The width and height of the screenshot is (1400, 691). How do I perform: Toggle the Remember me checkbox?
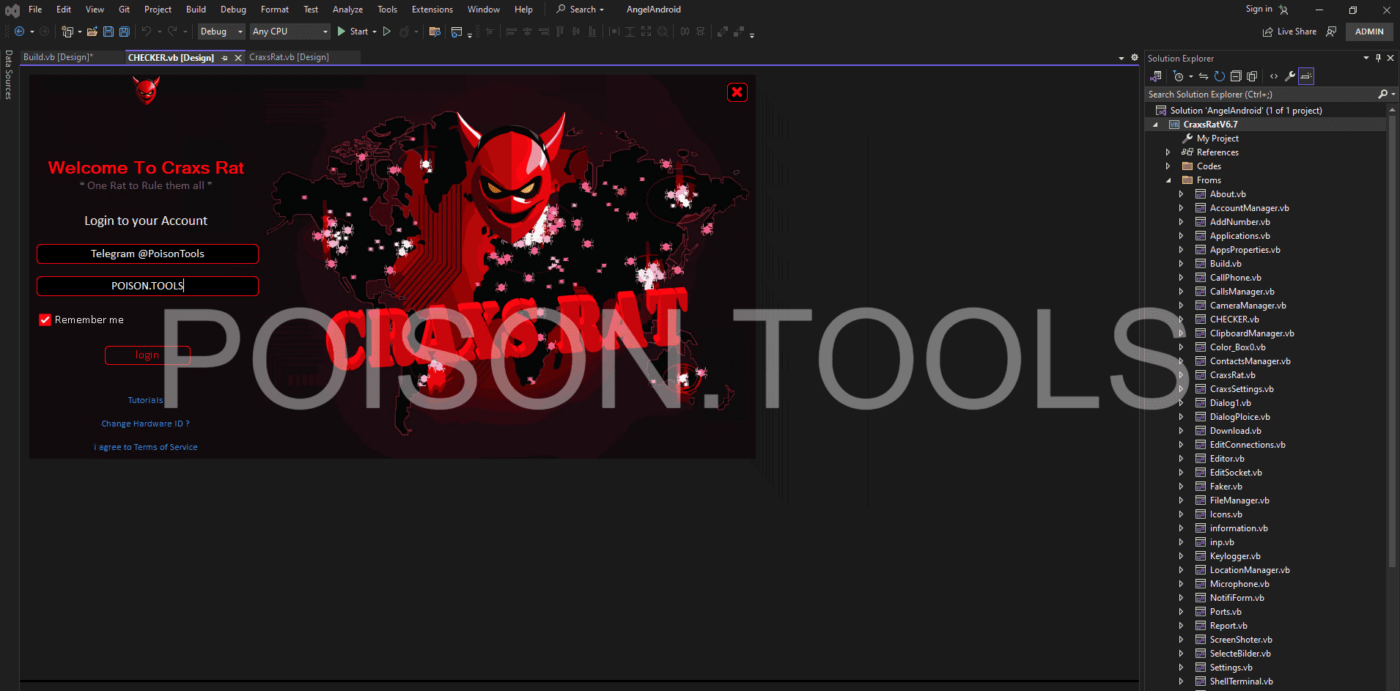45,320
